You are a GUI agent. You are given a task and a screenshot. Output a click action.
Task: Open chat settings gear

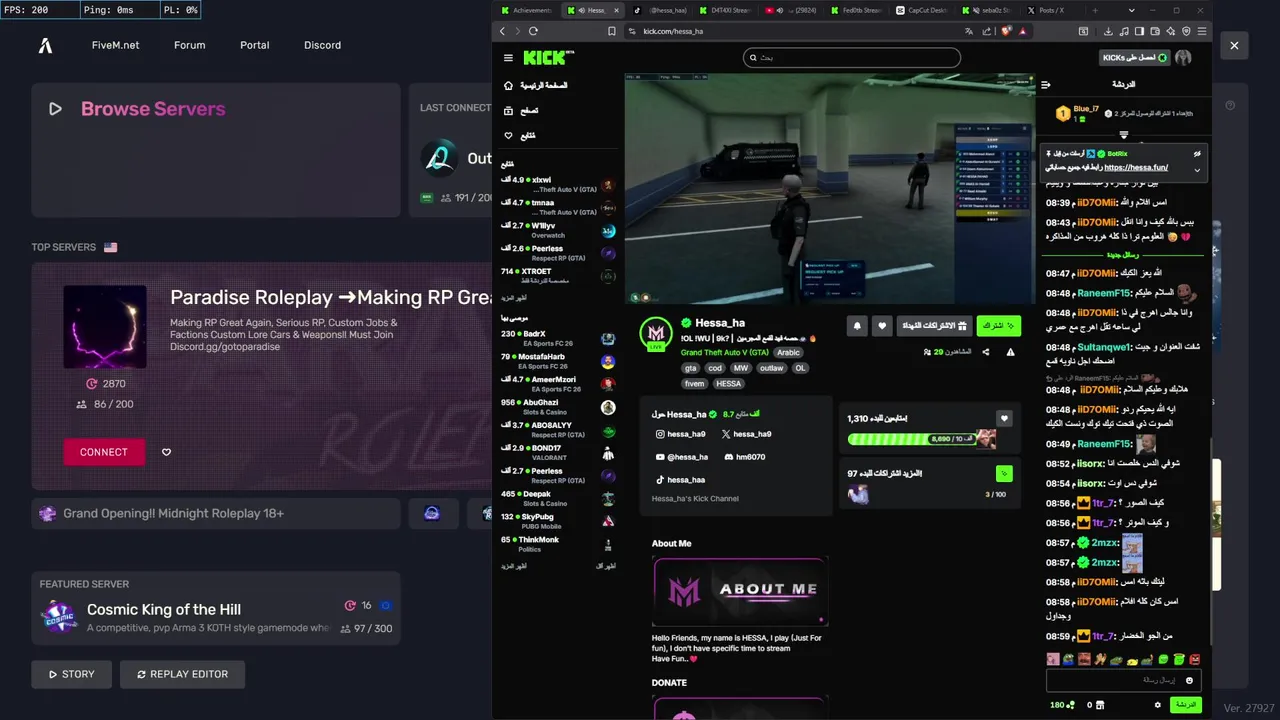pyautogui.click(x=1158, y=705)
